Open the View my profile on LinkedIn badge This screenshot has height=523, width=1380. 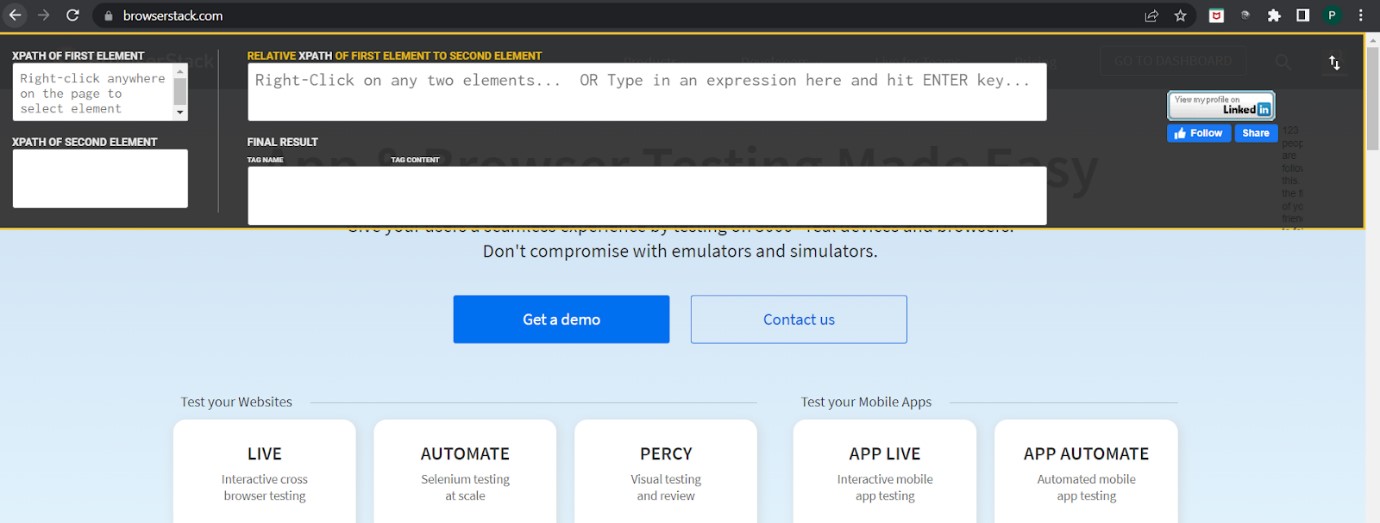click(x=1221, y=105)
